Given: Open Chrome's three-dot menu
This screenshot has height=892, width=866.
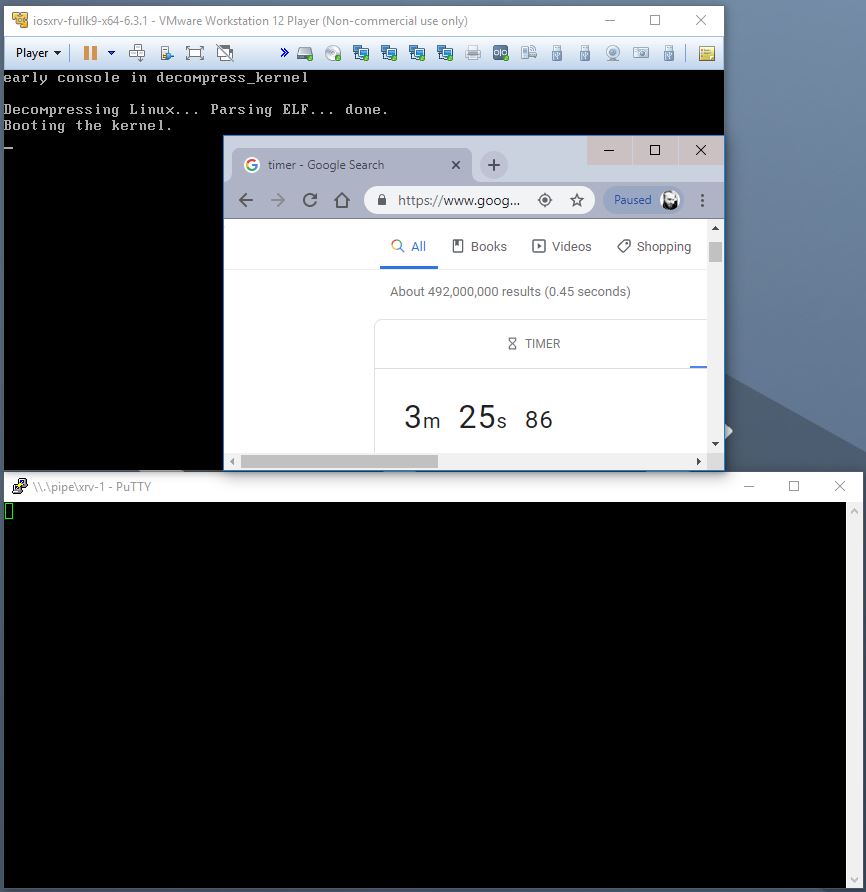Looking at the screenshot, I should [x=703, y=200].
